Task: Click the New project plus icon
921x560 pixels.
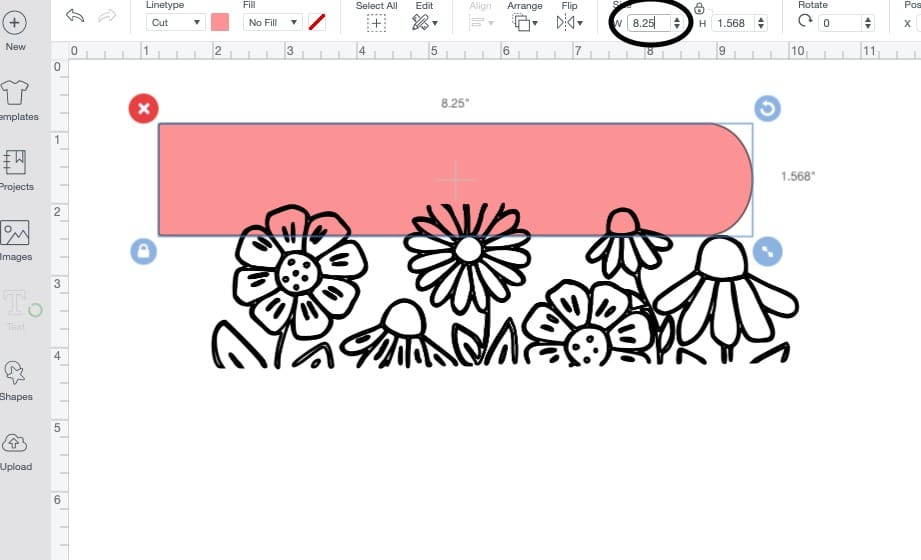Action: point(14,23)
